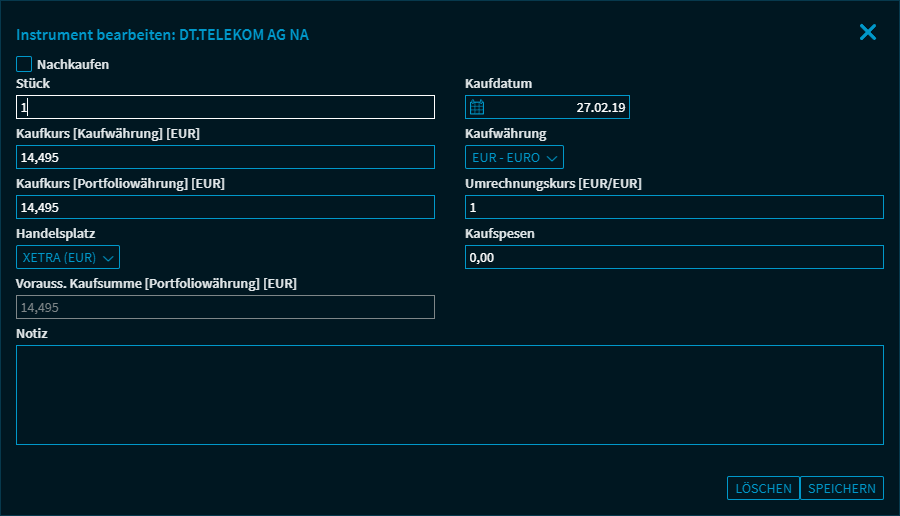Click the Kaufkurs [Portfoliowährung] price field

(225, 207)
